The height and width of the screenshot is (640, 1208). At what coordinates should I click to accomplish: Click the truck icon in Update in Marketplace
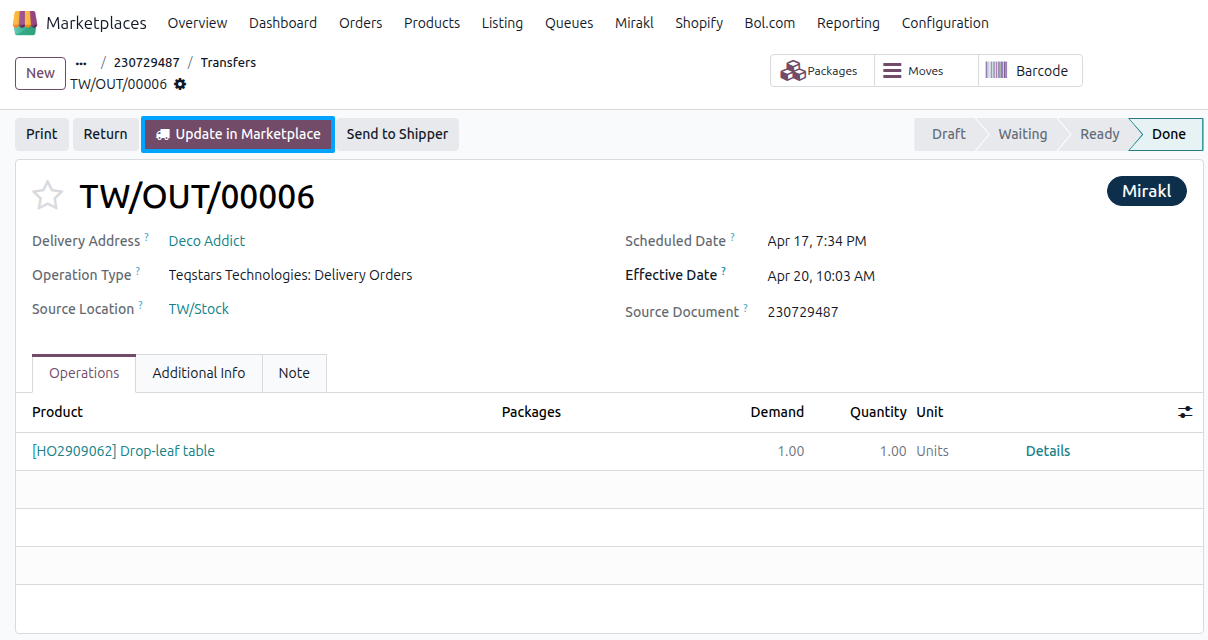[163, 134]
